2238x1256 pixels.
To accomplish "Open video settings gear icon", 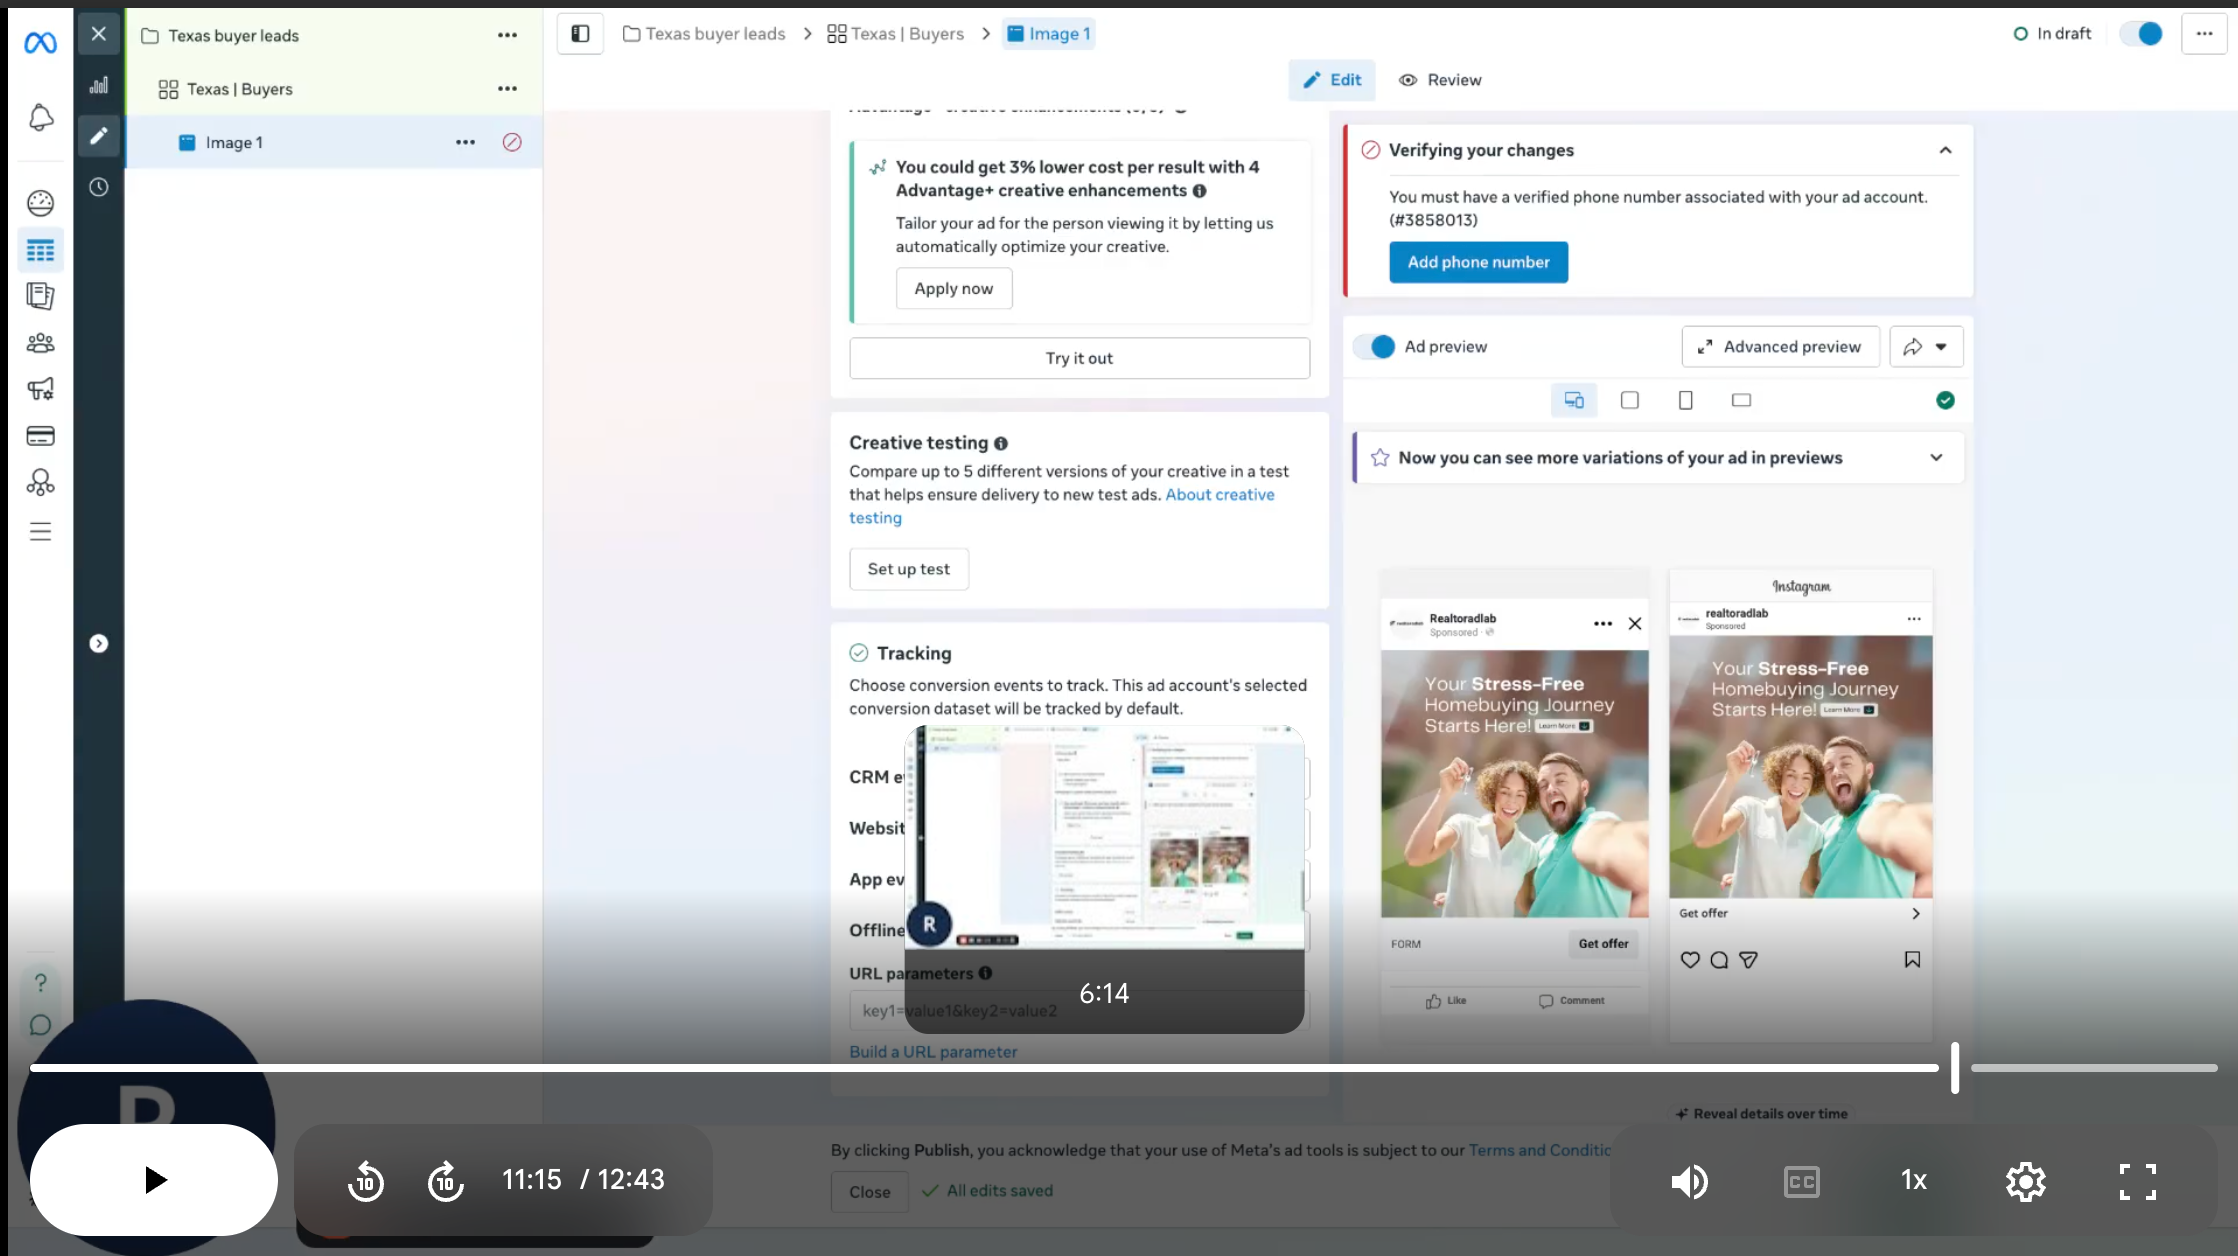I will click(2025, 1181).
